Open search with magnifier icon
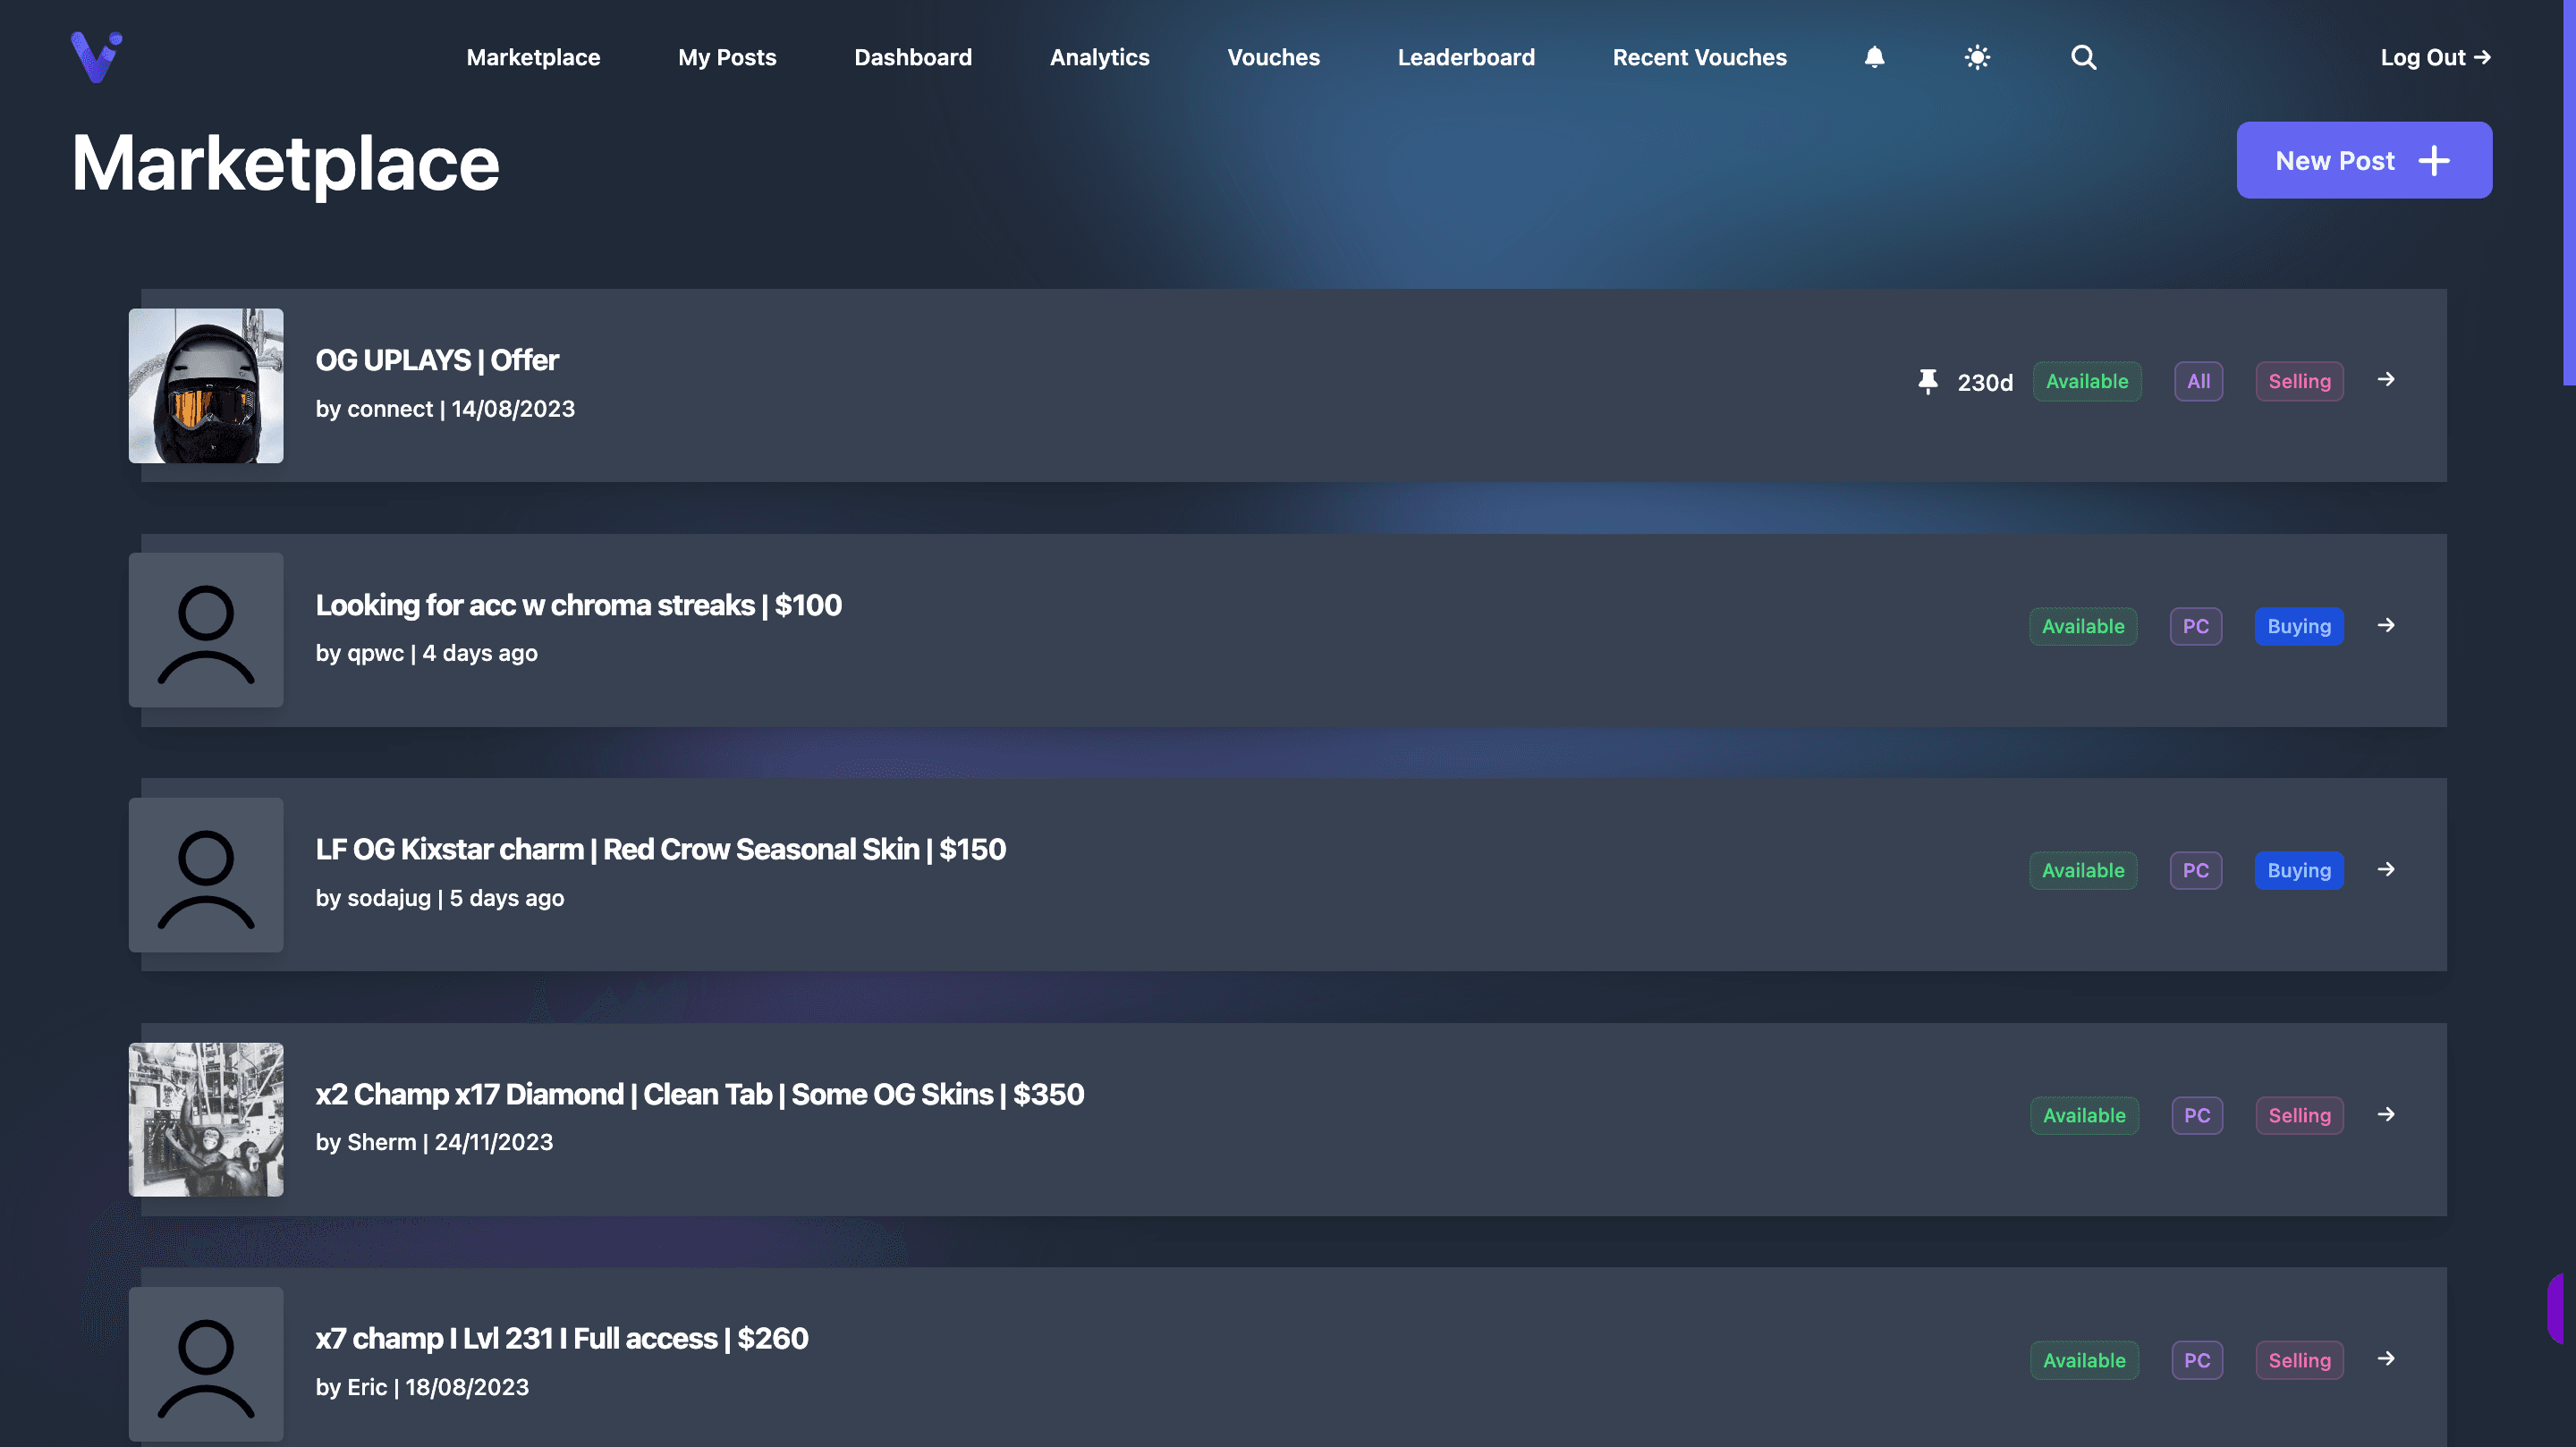 2083,57
